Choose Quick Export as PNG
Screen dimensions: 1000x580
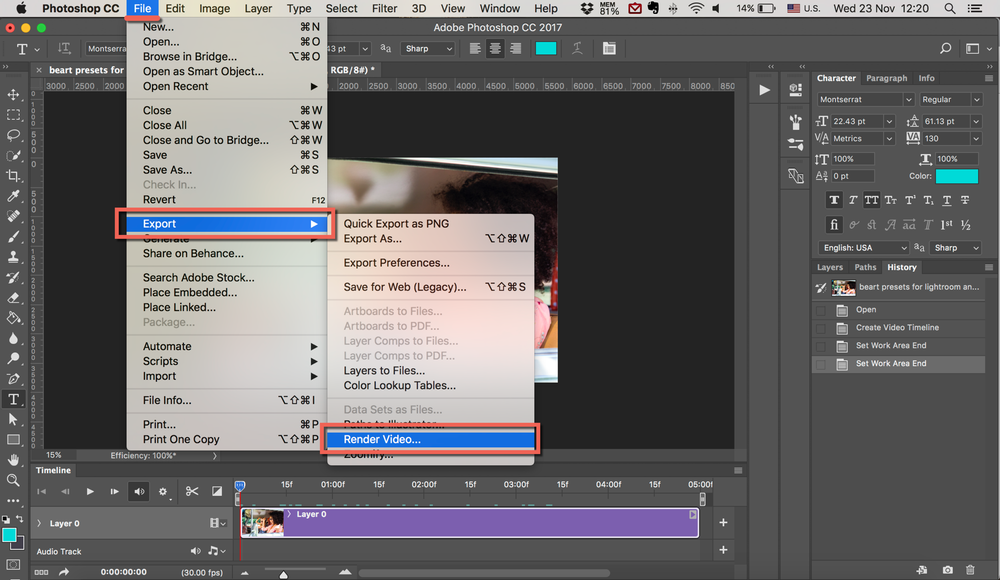tap(430, 224)
